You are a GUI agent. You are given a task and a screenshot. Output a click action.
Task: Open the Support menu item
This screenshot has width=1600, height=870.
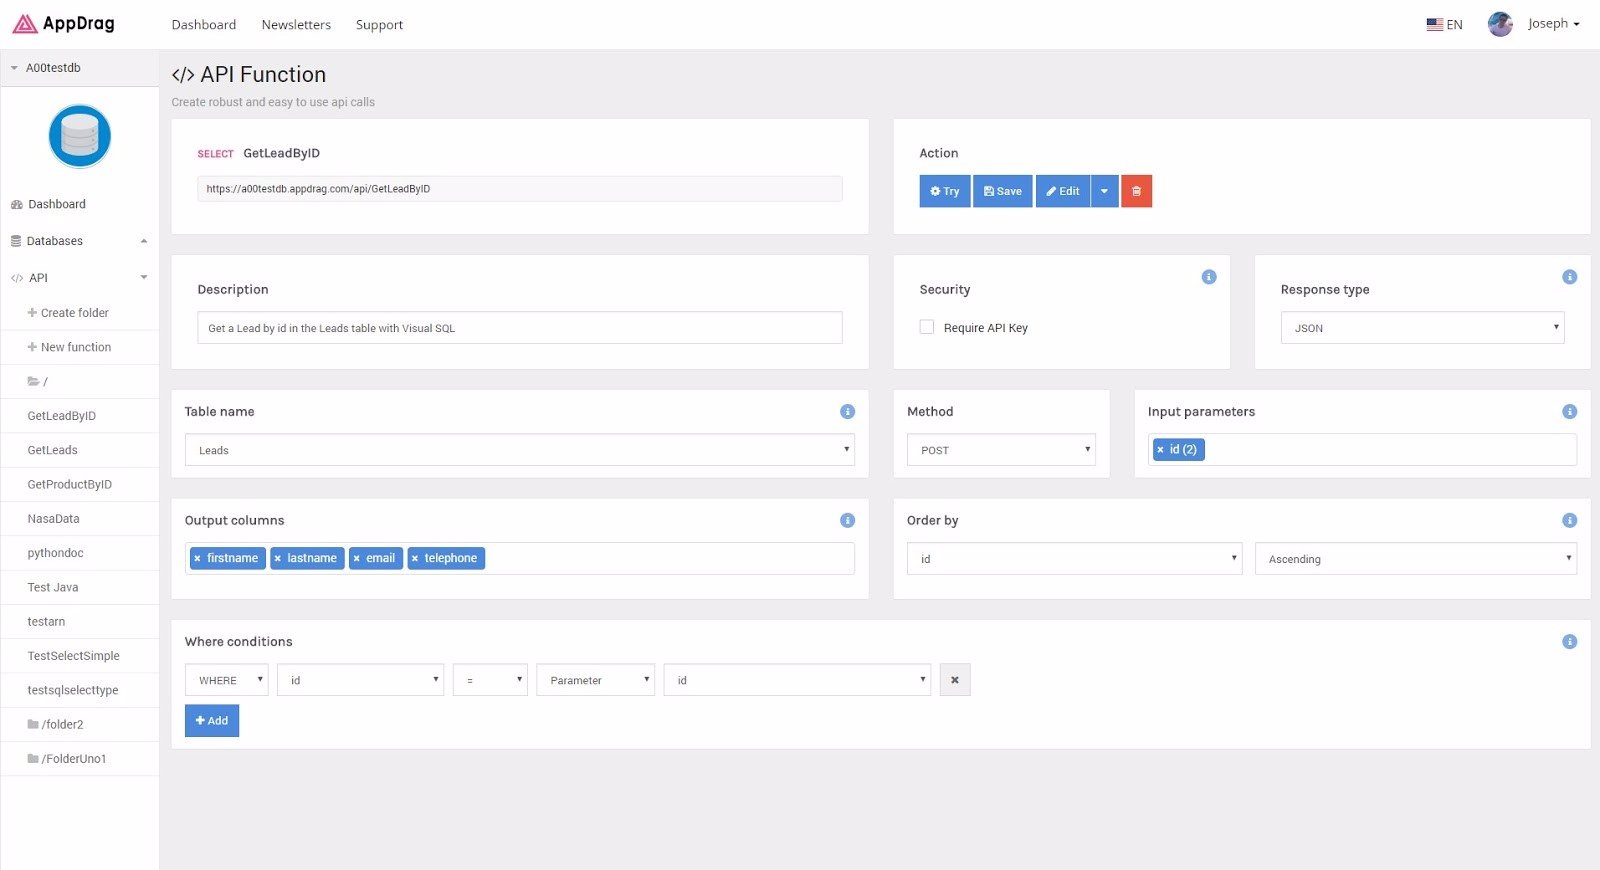coord(379,25)
